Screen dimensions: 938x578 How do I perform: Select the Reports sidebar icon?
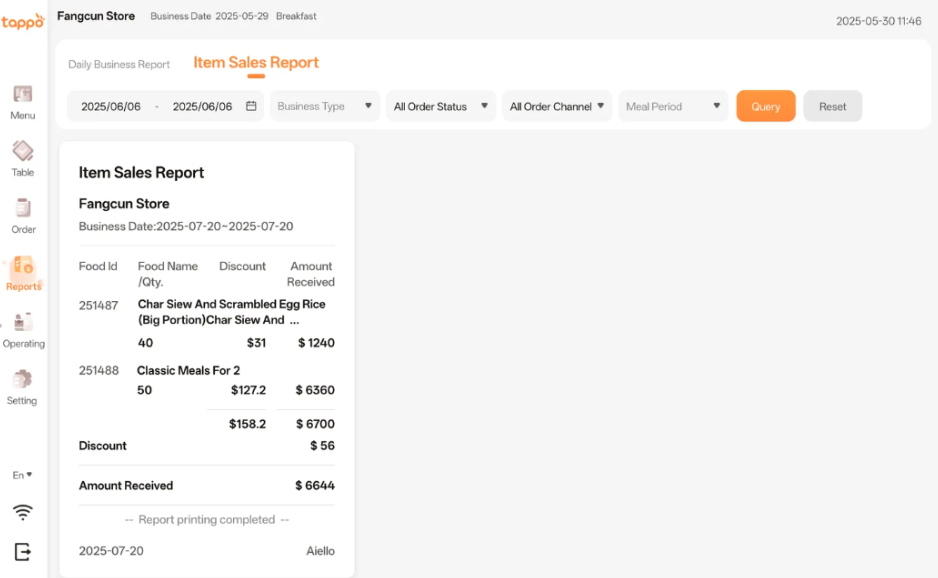click(23, 268)
